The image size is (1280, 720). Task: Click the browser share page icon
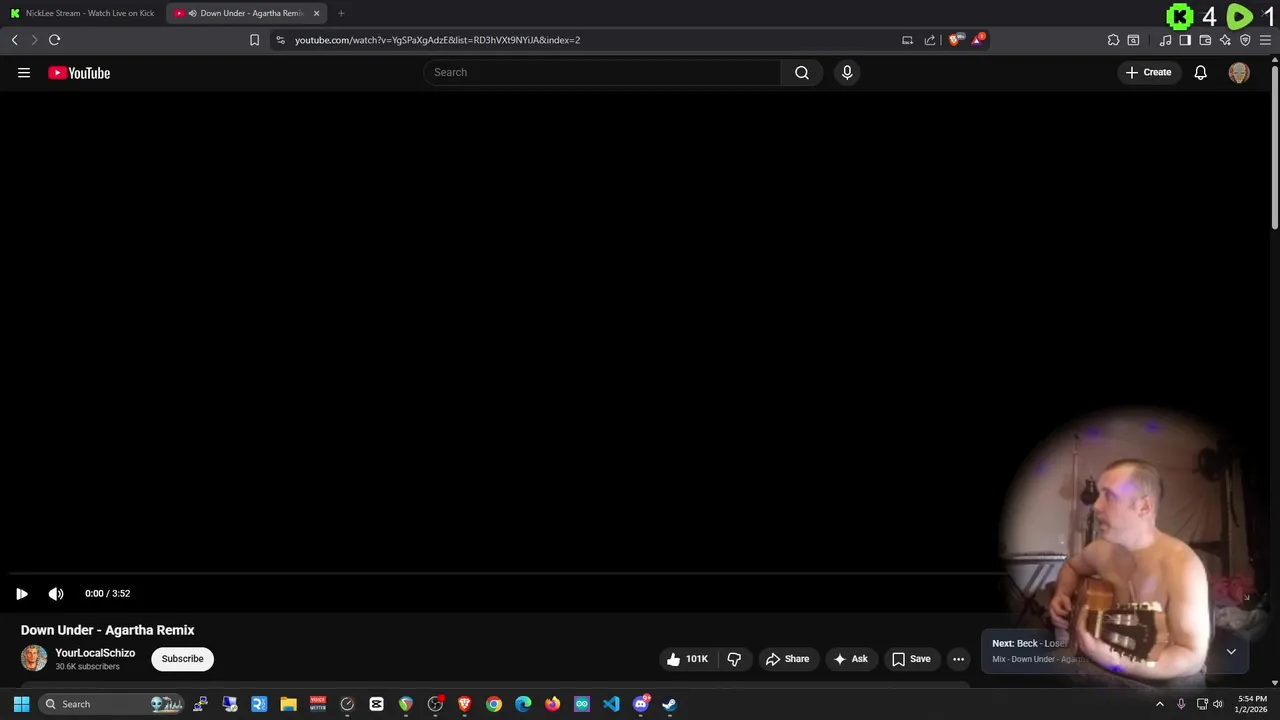[930, 40]
